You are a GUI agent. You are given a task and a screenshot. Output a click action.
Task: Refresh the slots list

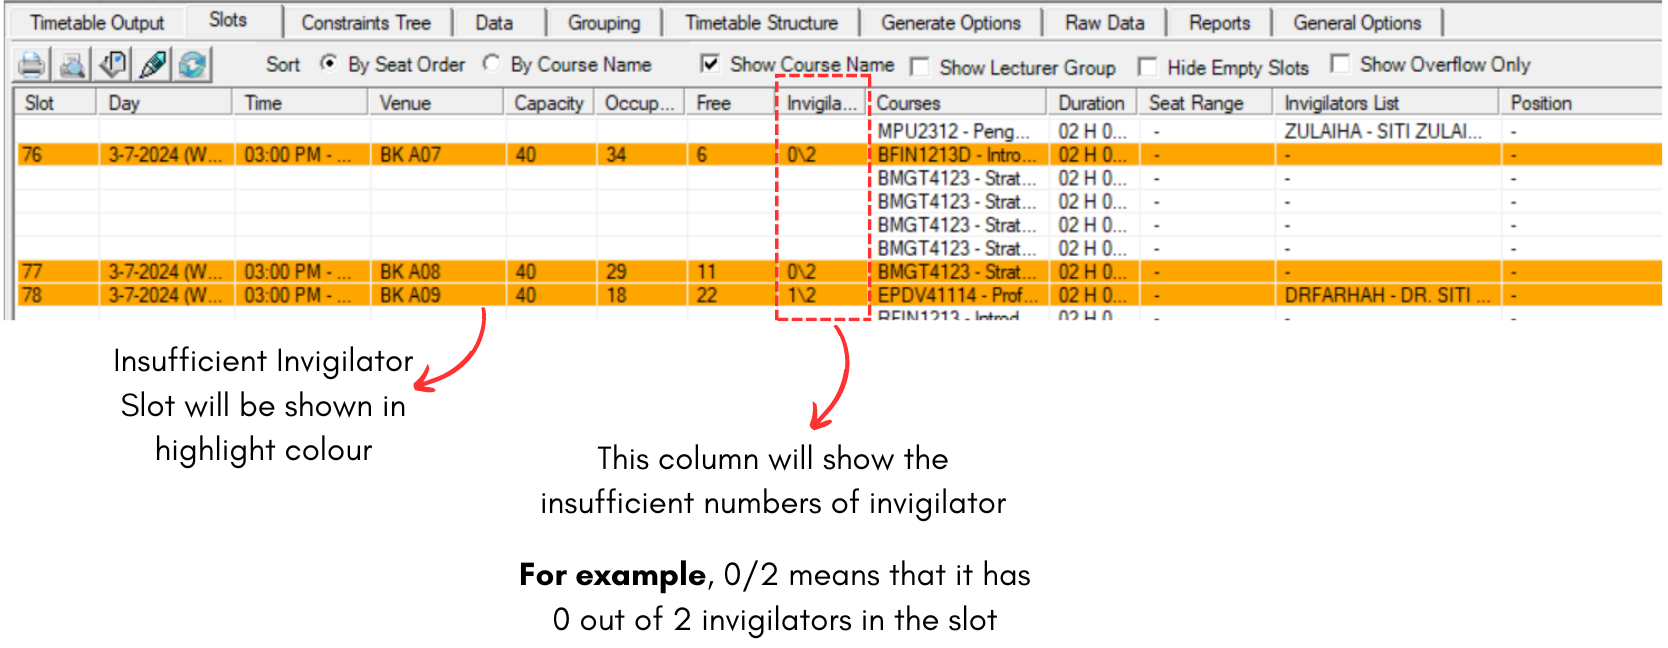point(192,65)
